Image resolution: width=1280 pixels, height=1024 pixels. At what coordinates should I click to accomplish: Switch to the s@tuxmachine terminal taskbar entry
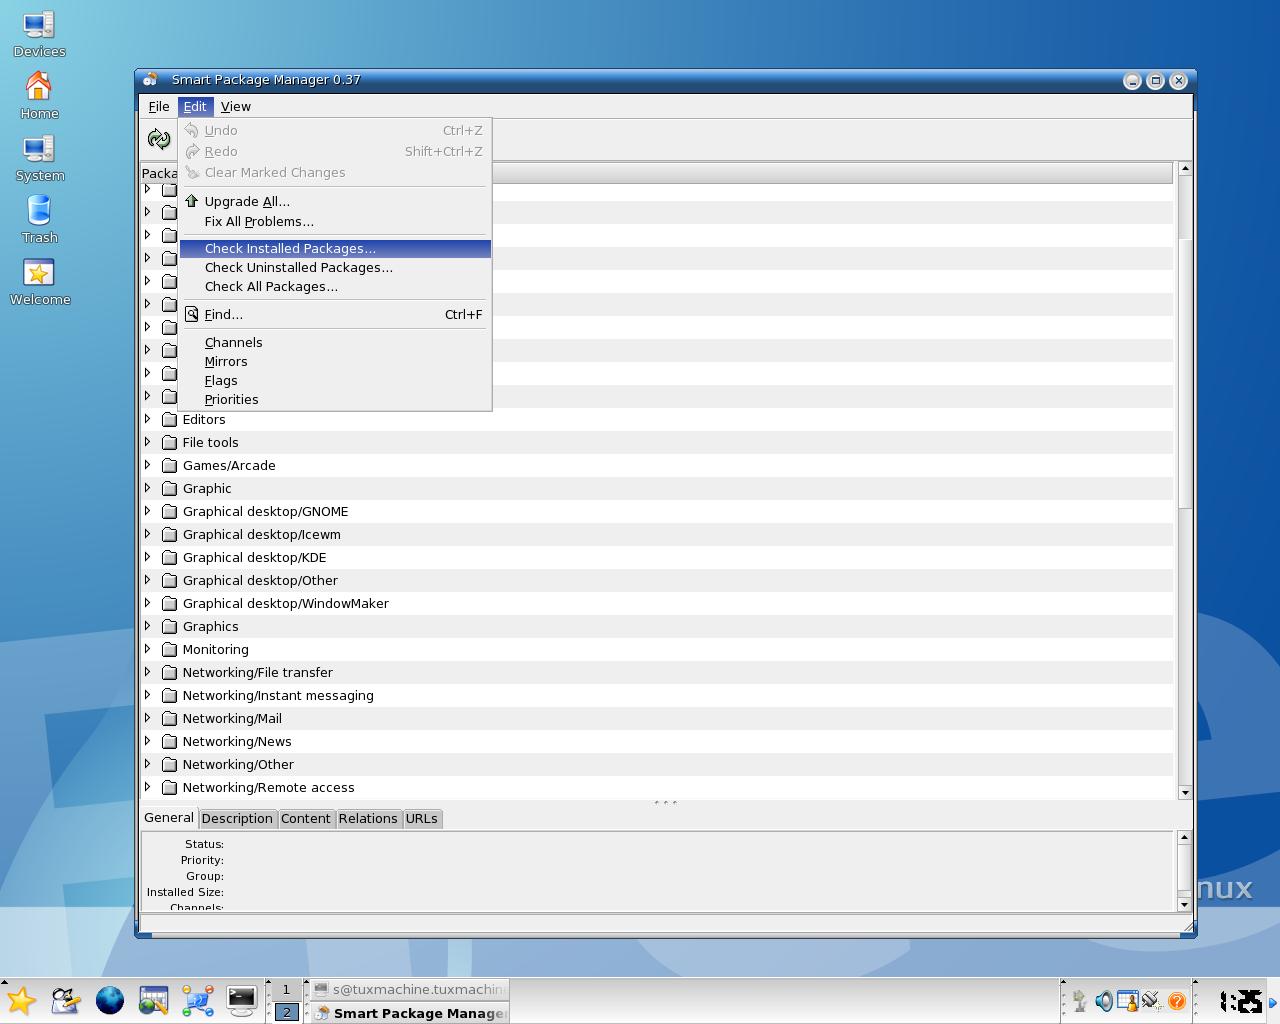[409, 989]
